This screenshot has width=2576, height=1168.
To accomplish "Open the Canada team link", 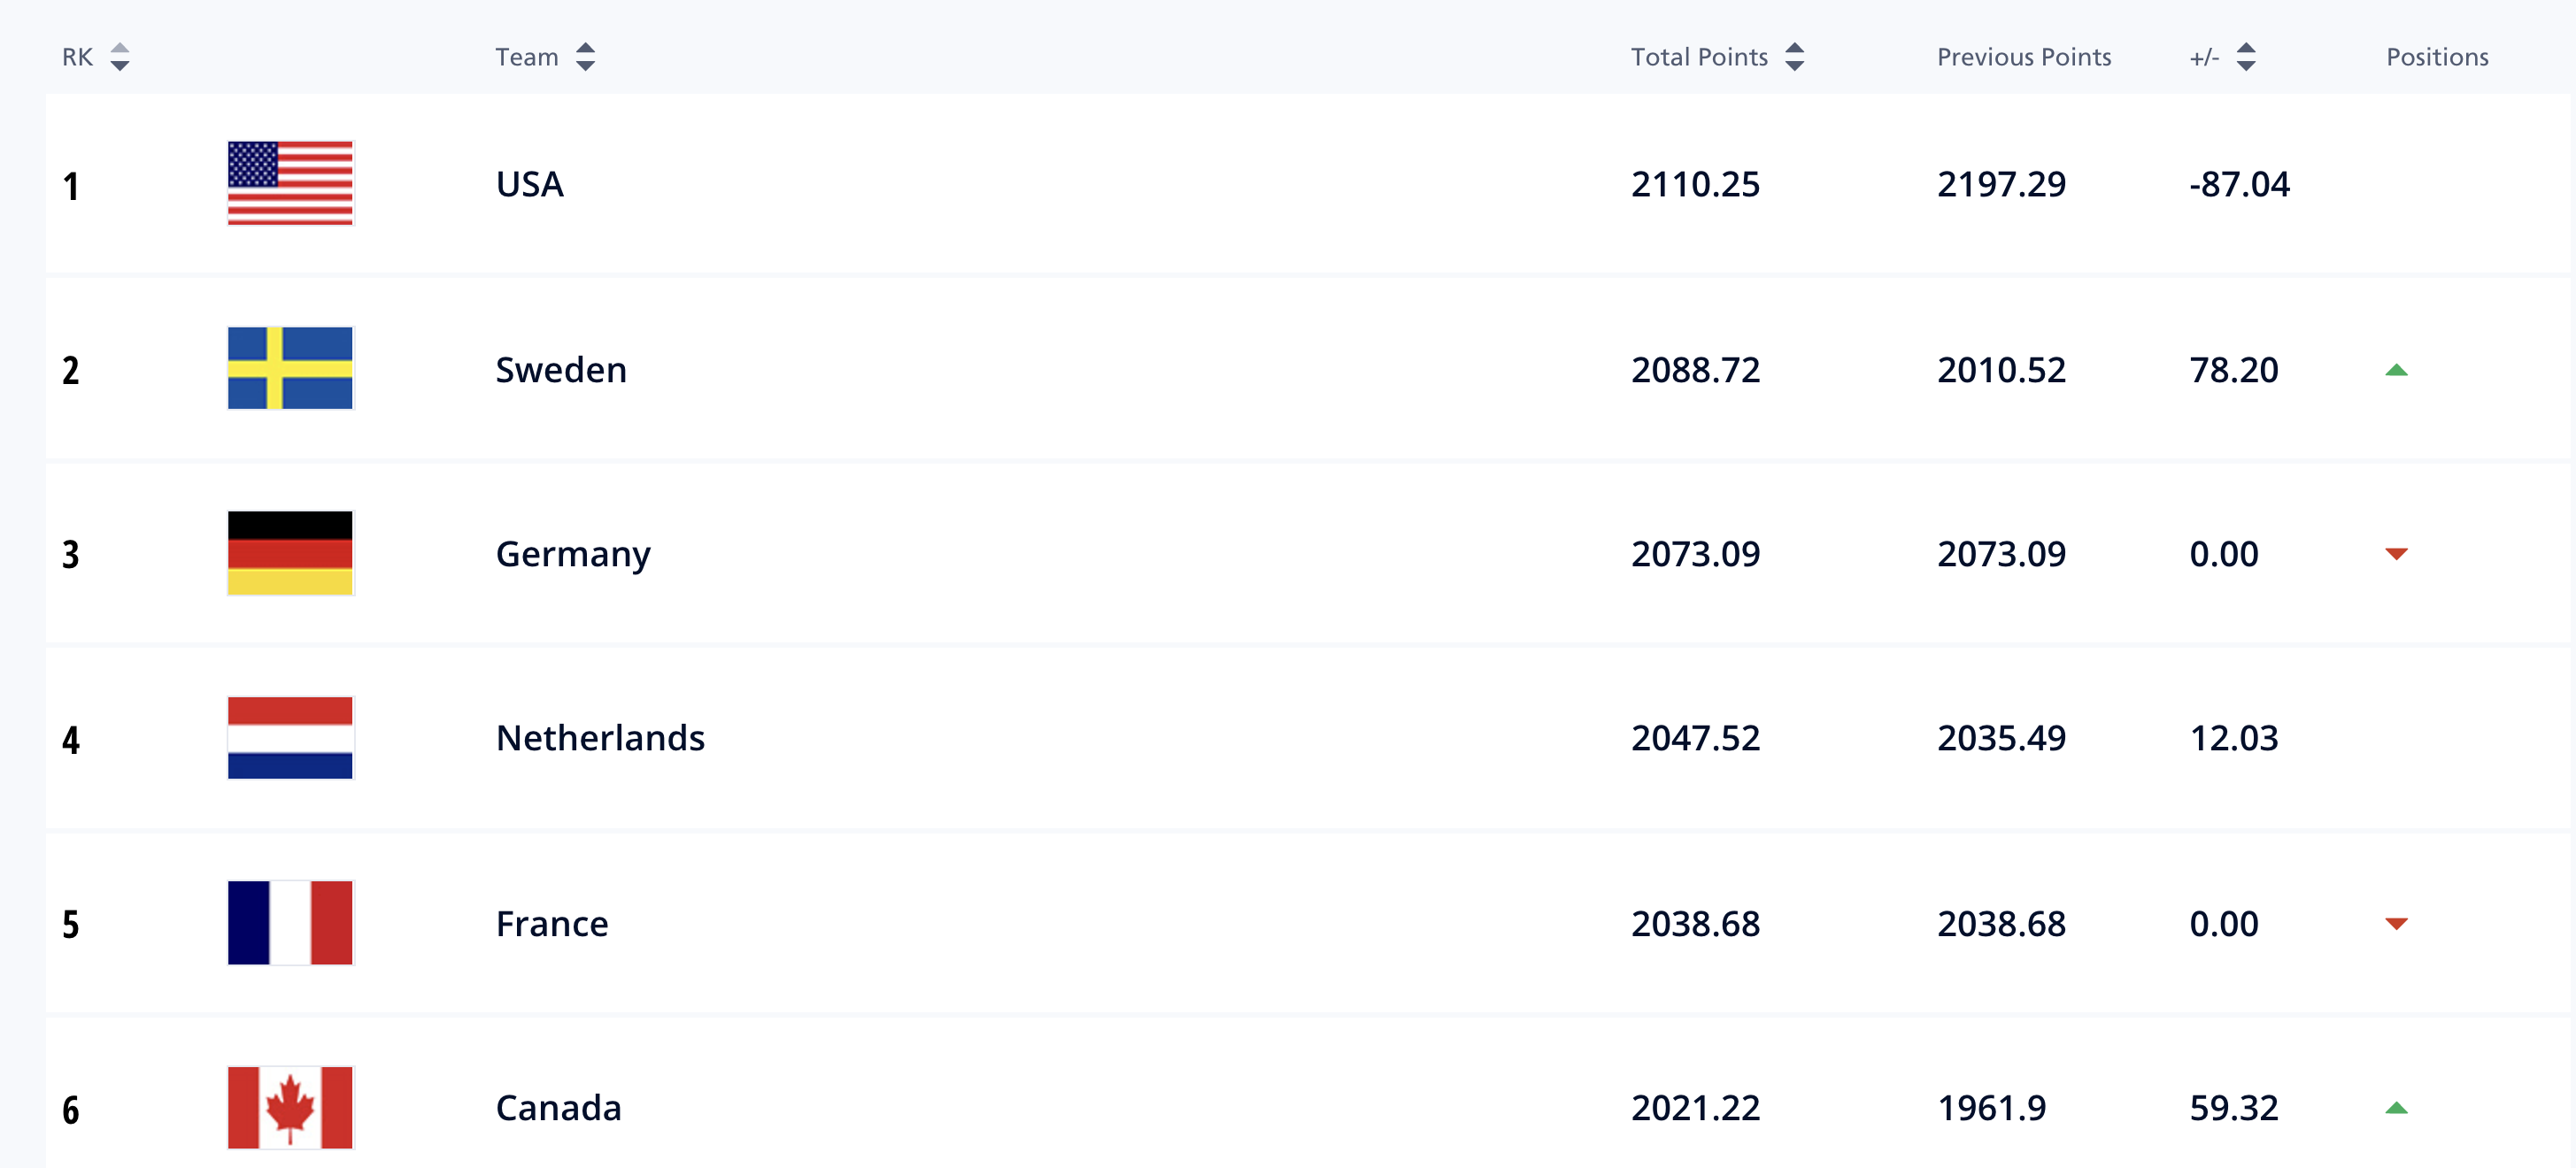I will [x=558, y=1108].
